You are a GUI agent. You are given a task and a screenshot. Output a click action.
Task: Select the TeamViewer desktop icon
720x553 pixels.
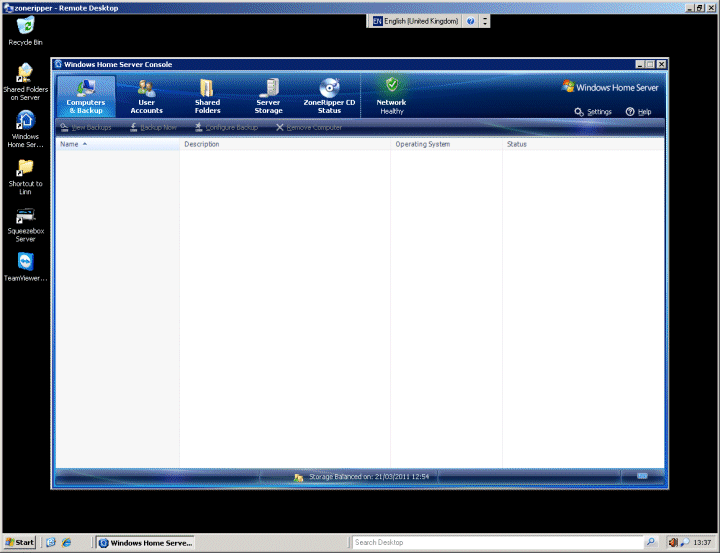pos(25,267)
